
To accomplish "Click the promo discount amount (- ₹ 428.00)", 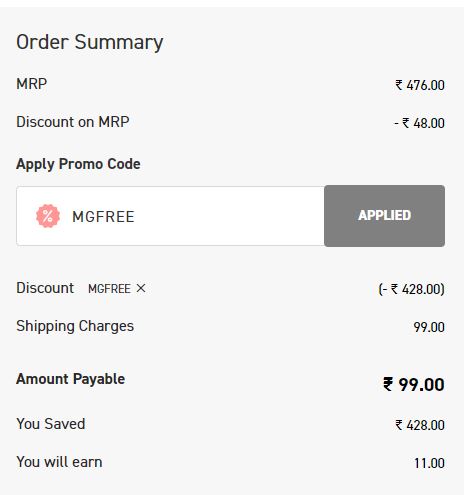I will click(x=412, y=289).
